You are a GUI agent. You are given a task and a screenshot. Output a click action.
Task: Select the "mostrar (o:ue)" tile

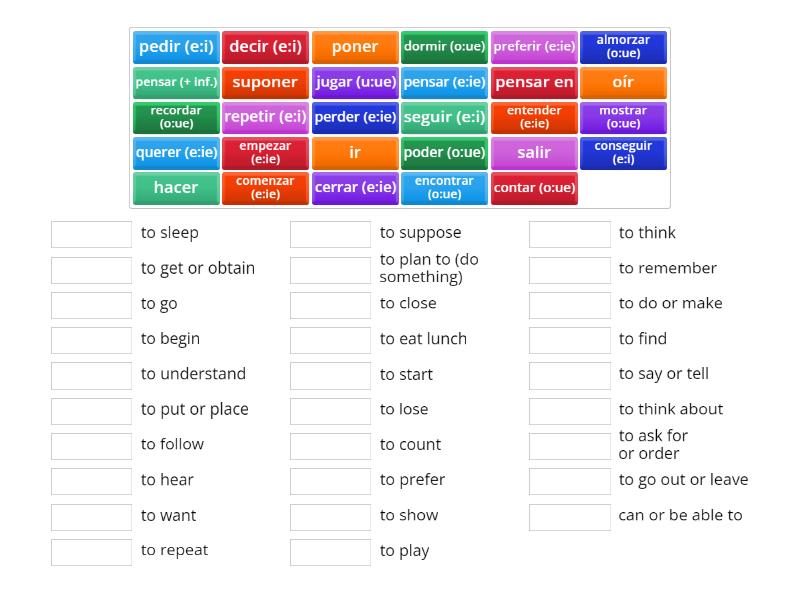click(623, 117)
